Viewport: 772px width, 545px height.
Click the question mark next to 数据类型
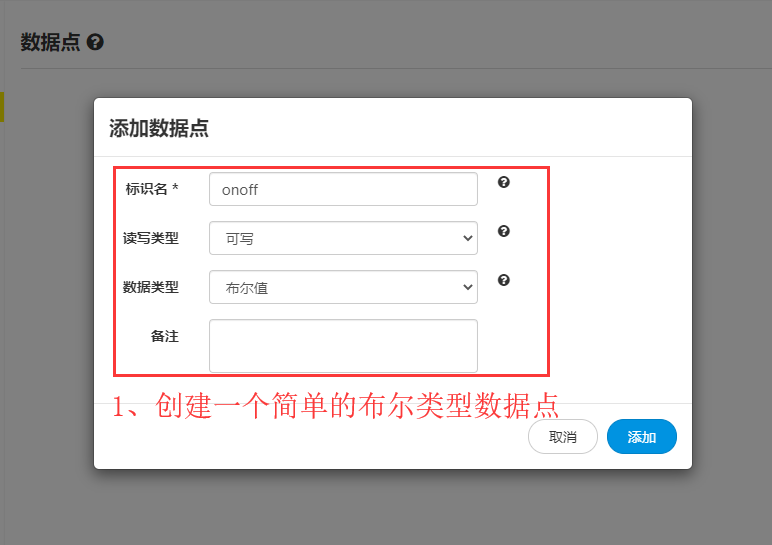[504, 280]
